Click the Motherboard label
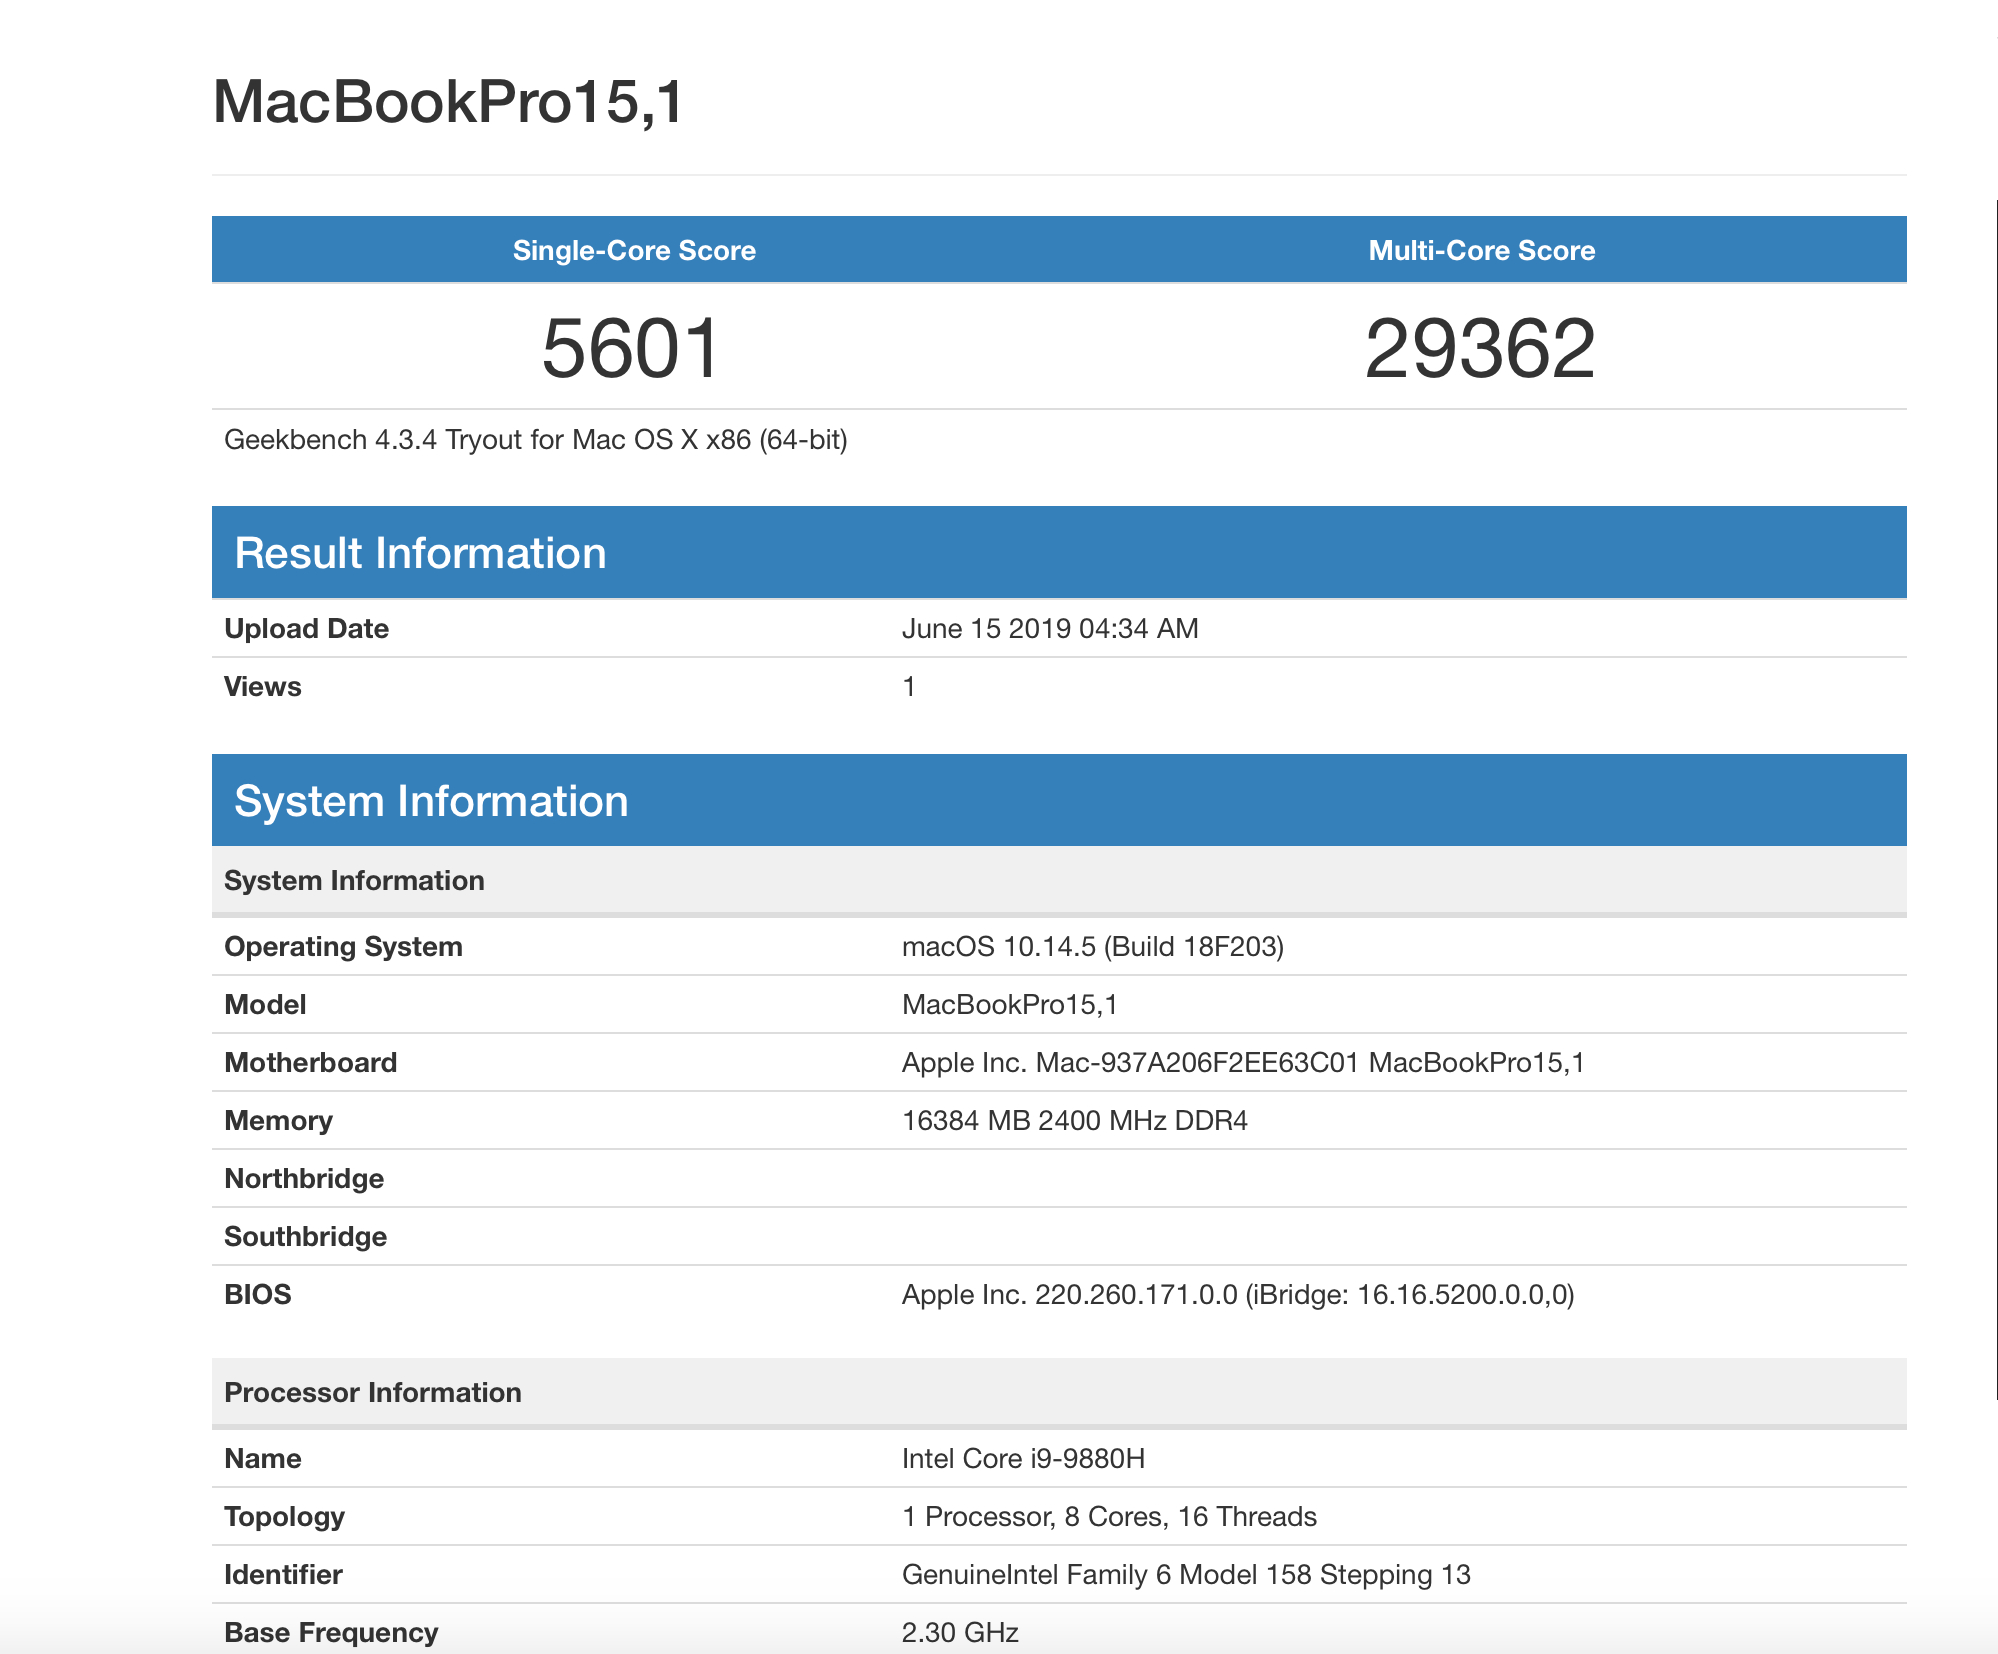 click(x=310, y=1063)
